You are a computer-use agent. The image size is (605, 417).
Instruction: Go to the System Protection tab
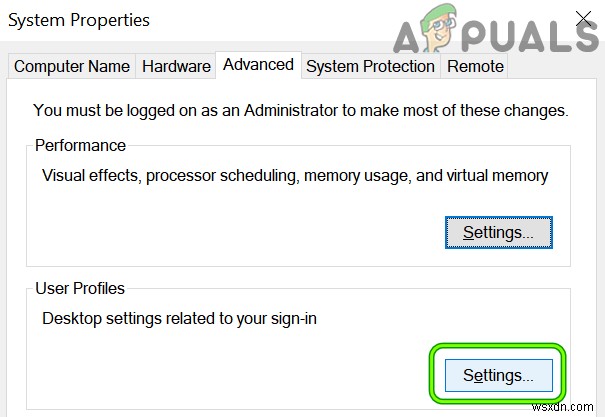coord(370,66)
